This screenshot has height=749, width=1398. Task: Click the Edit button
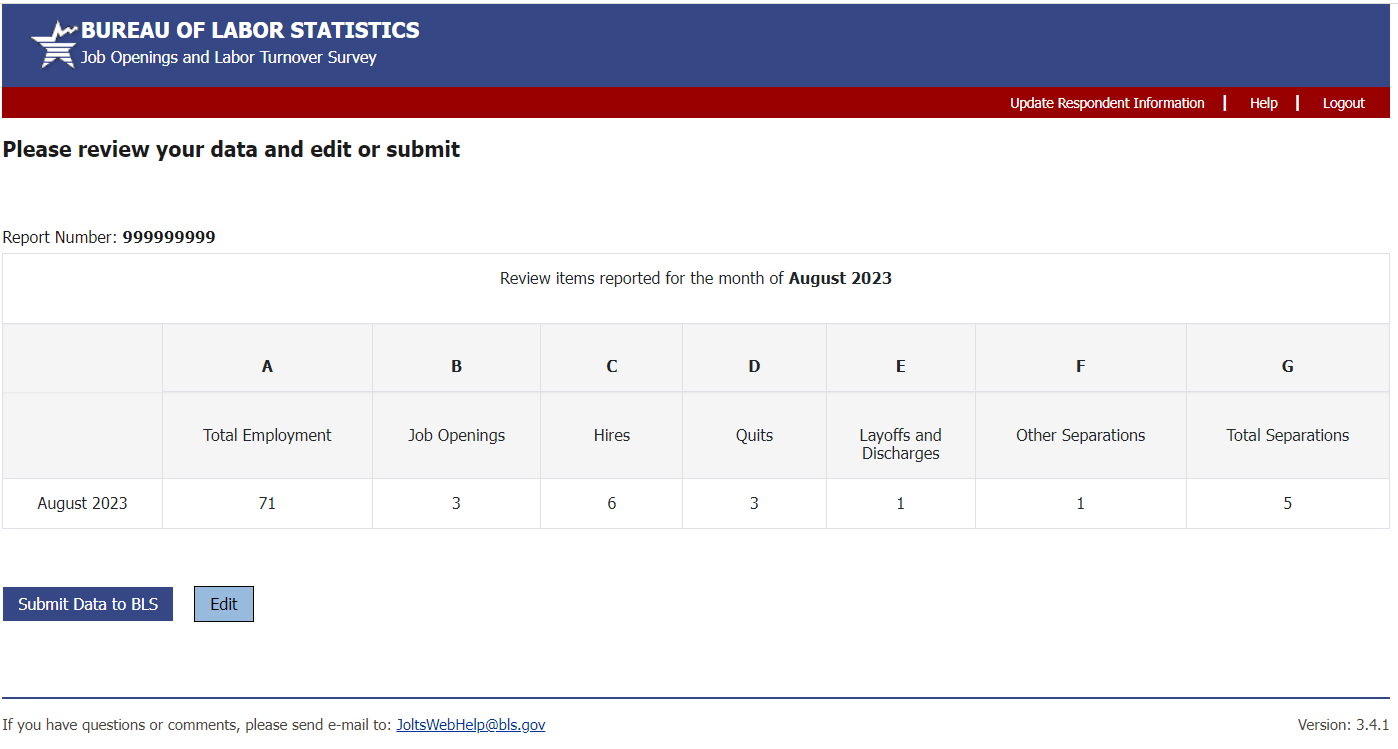tap(224, 604)
